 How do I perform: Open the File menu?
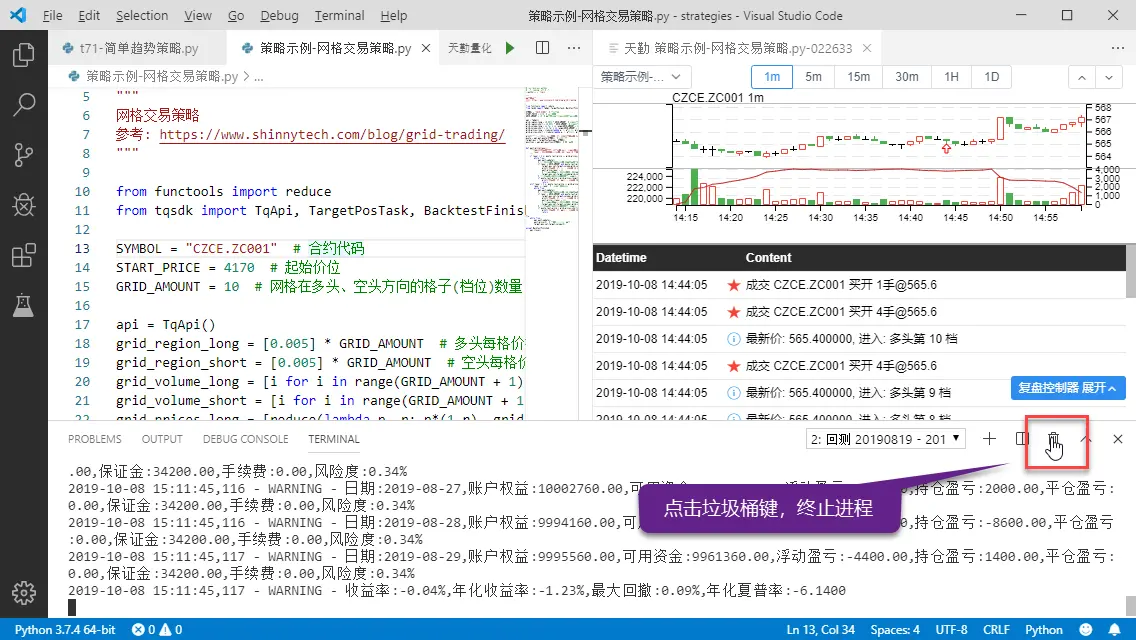coord(52,15)
